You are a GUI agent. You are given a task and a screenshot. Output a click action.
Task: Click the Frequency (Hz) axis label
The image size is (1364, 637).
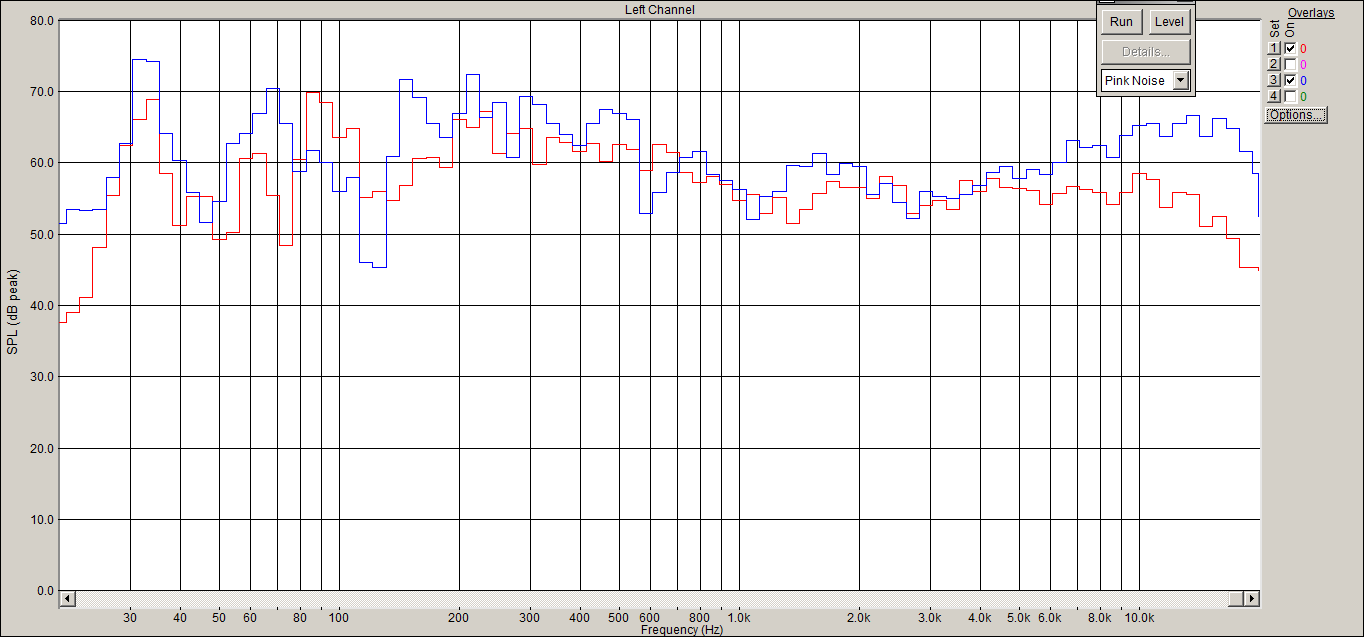(x=681, y=630)
